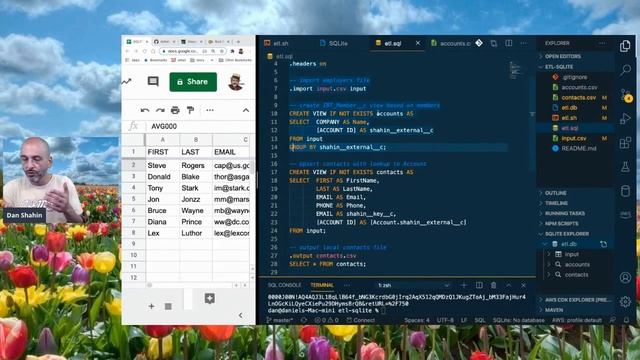Screen dimensions: 640x360
Task: Click the notifications bell in status bar
Action: coord(627,320)
